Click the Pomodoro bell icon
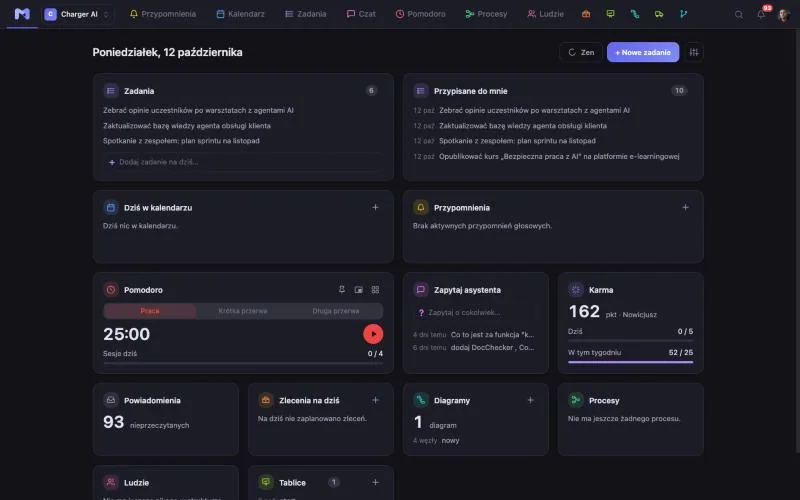The image size is (800, 500). pyautogui.click(x=342, y=290)
